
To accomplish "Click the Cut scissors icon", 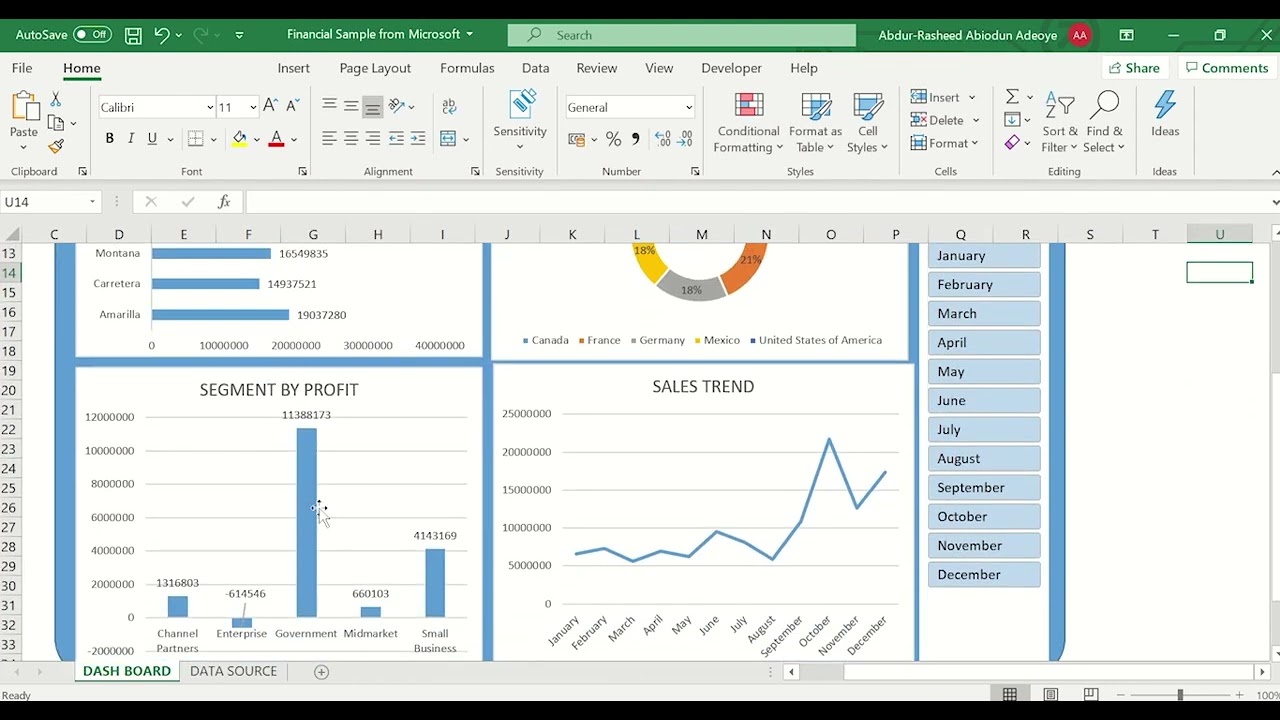I will coord(56,99).
